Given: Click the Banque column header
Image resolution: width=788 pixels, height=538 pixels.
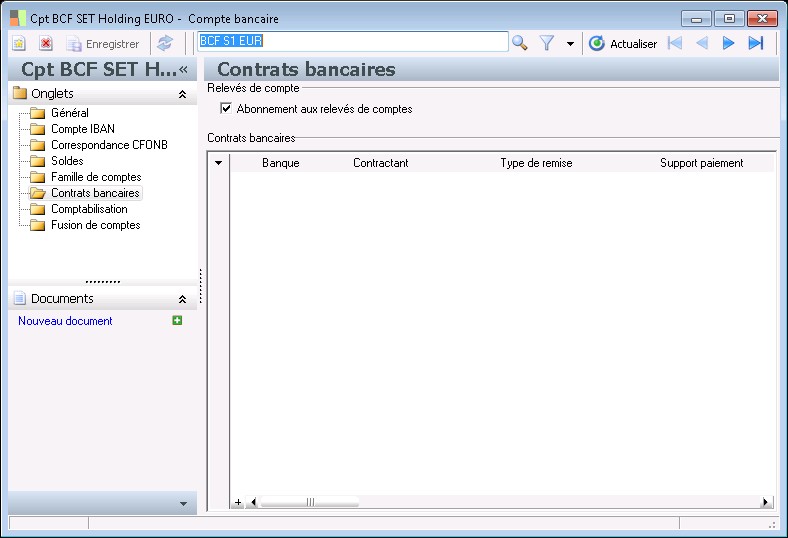Looking at the screenshot, I should pyautogui.click(x=280, y=163).
